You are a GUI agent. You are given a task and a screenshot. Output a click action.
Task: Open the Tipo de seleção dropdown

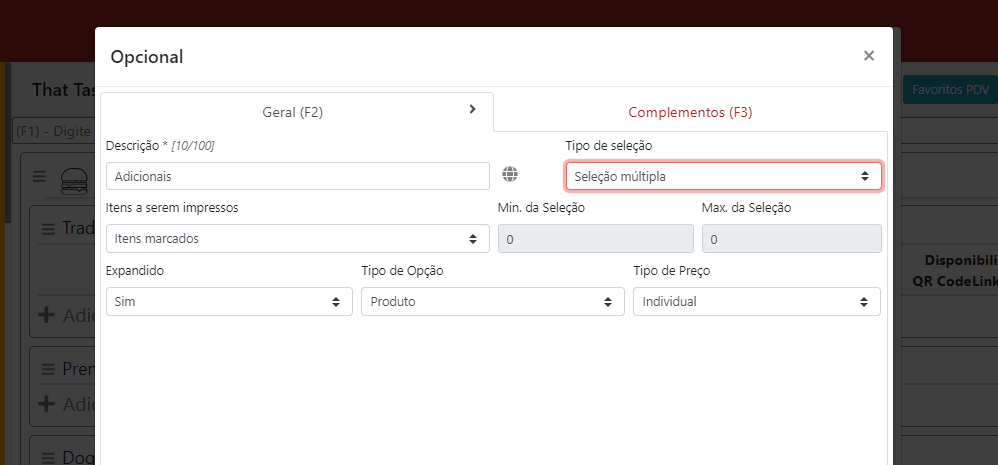click(723, 176)
